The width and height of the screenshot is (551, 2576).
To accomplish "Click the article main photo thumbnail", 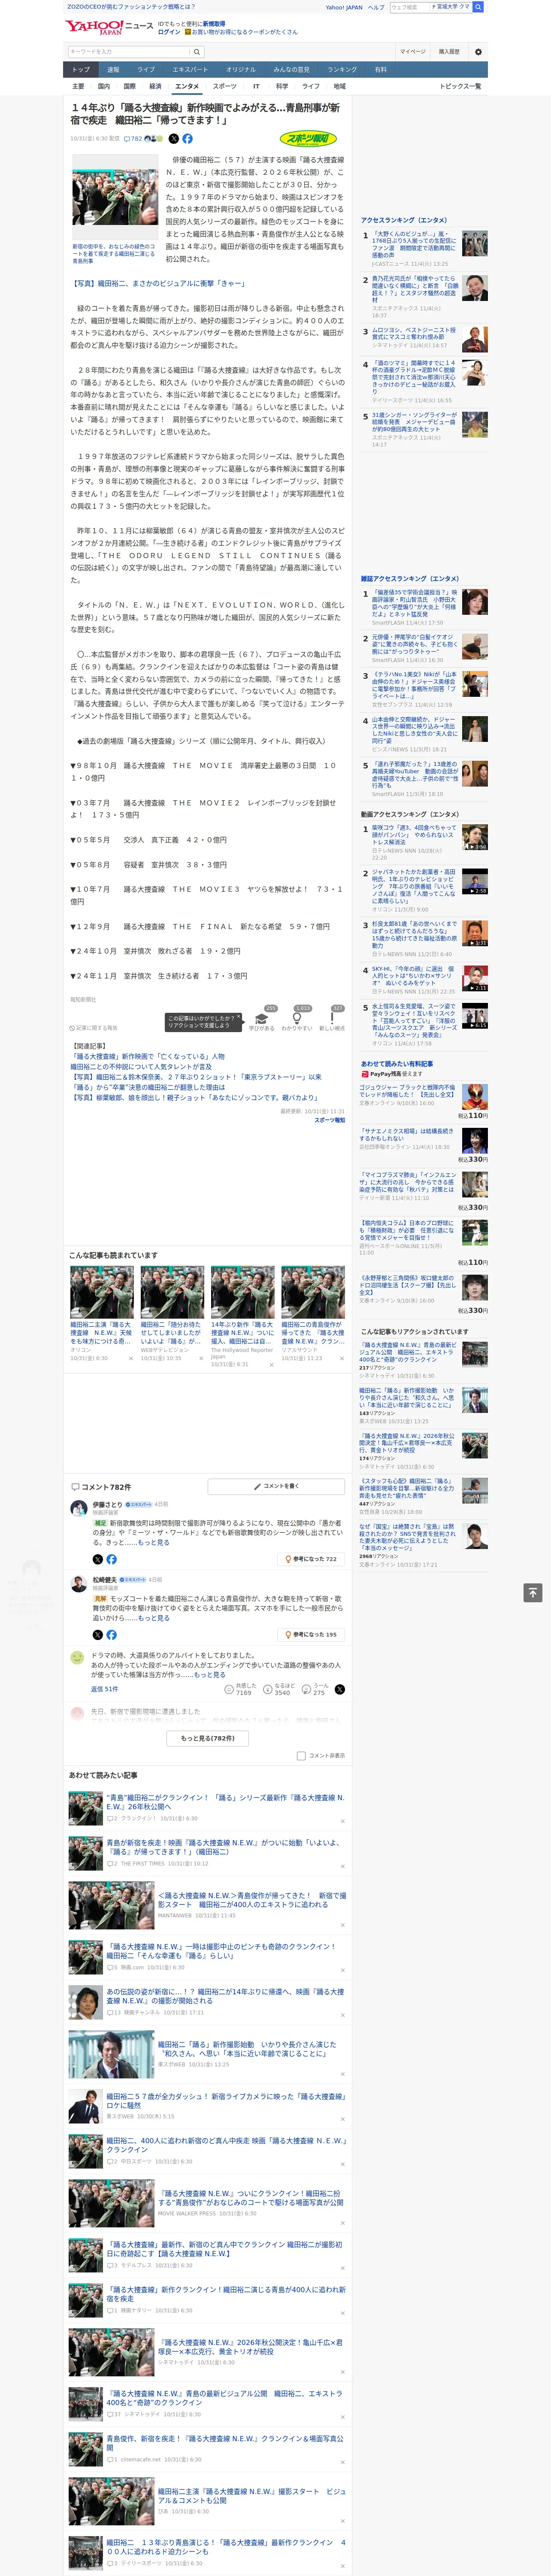I will tap(114, 198).
